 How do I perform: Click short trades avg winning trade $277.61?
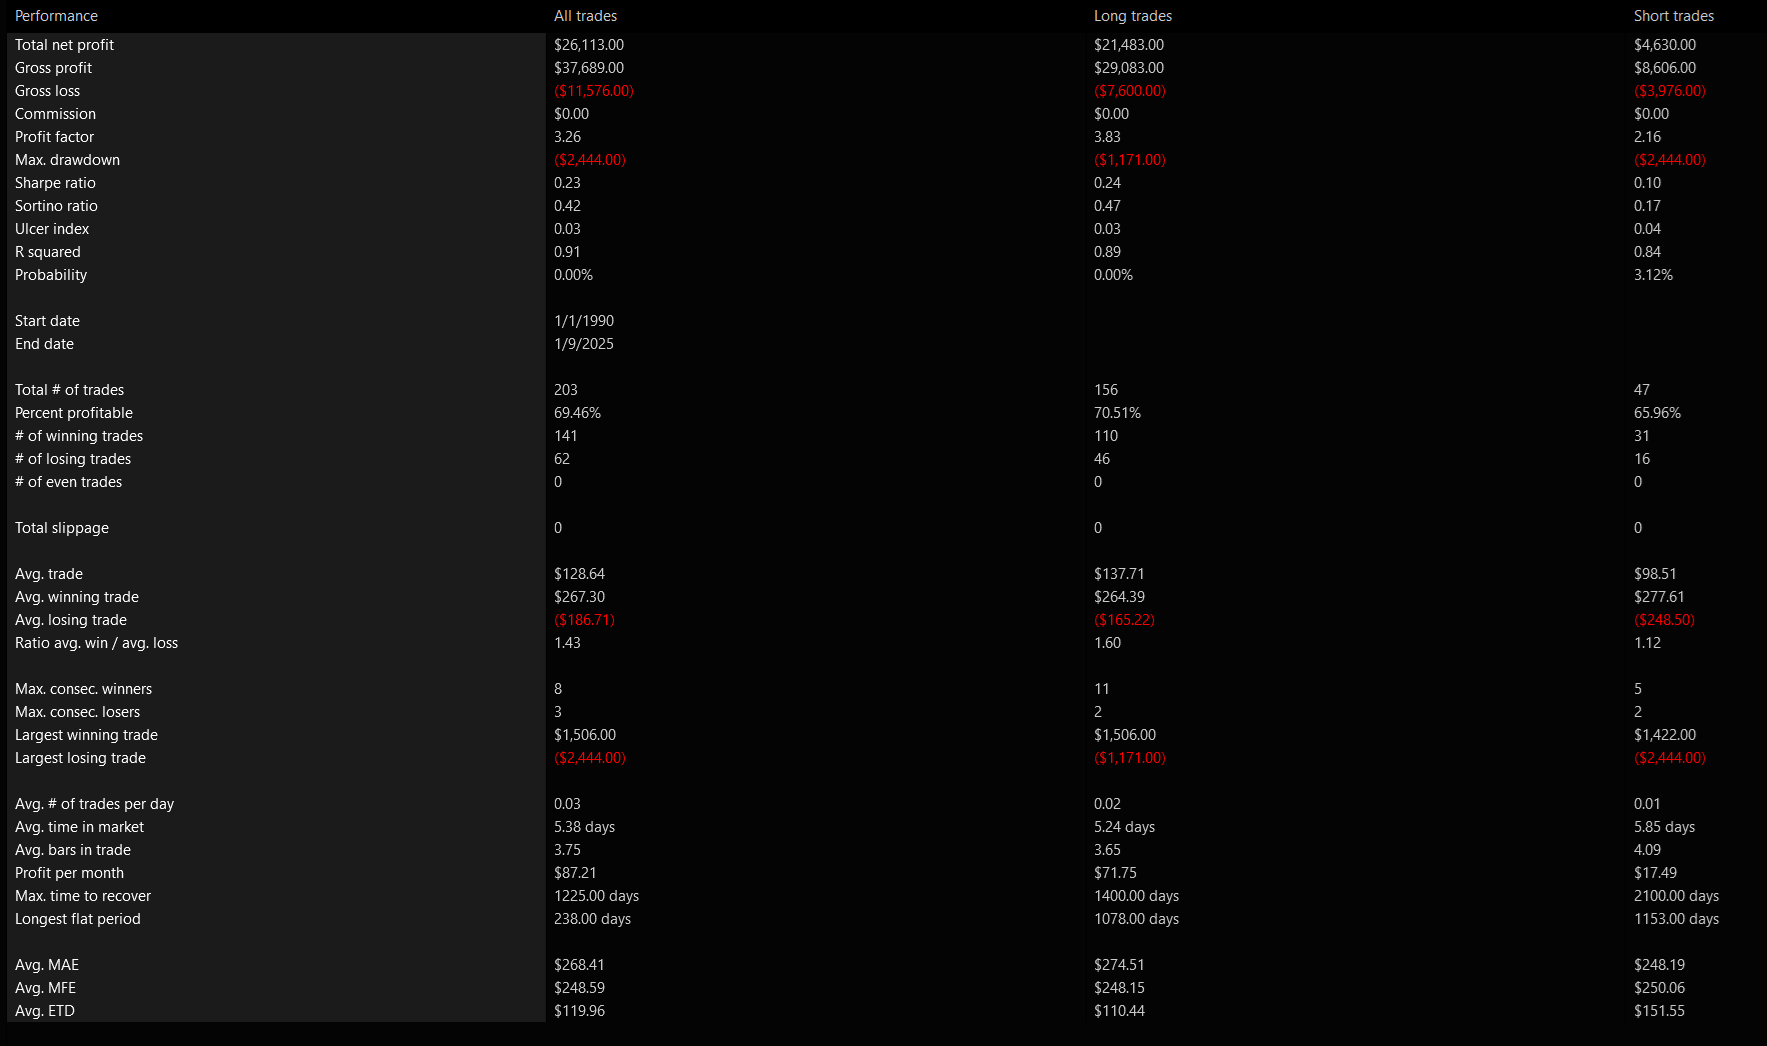[1659, 597]
